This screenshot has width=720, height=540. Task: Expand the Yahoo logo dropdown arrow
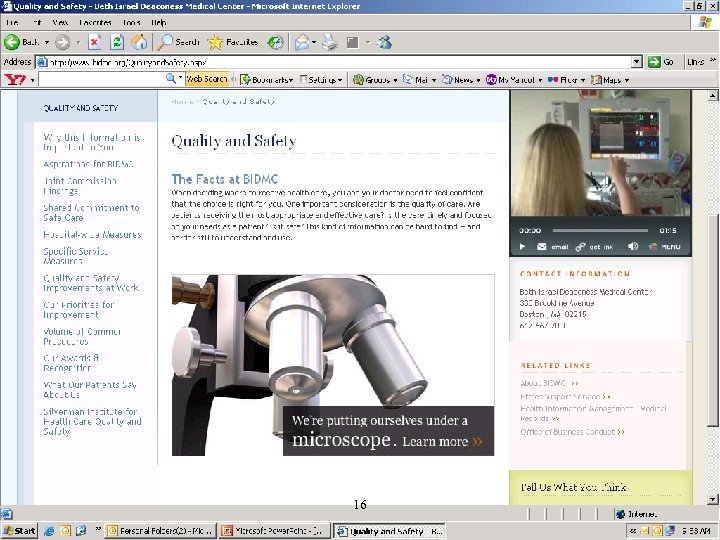click(32, 80)
